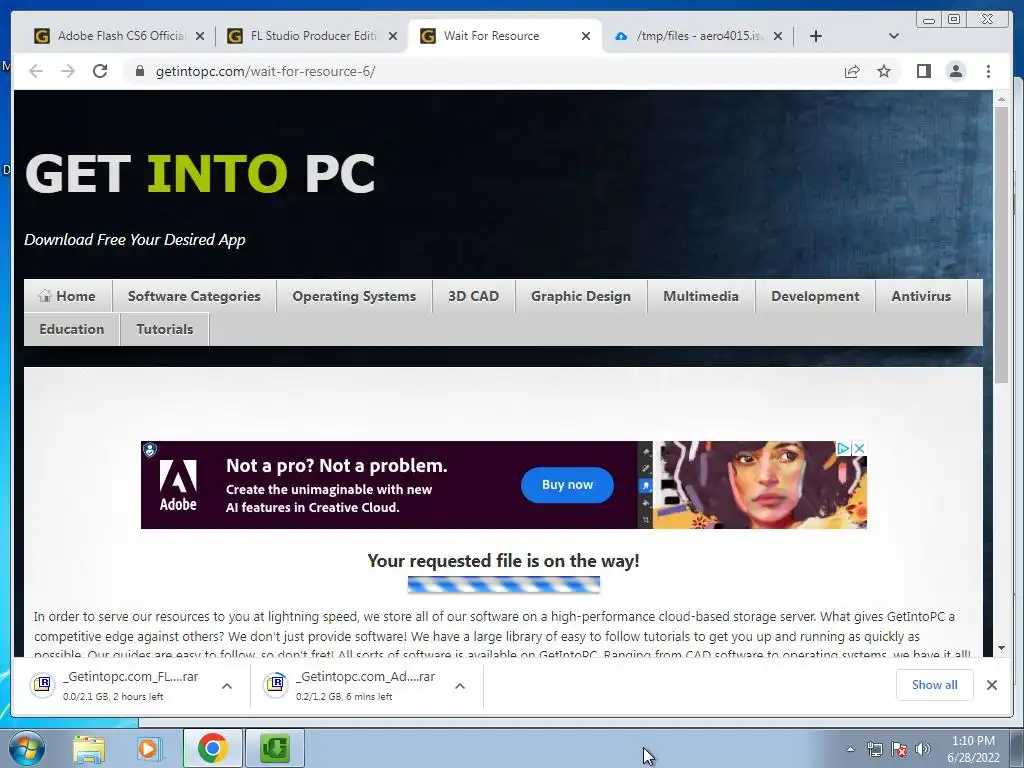The width and height of the screenshot is (1024, 768).
Task: Open the Education category
Action: click(72, 329)
